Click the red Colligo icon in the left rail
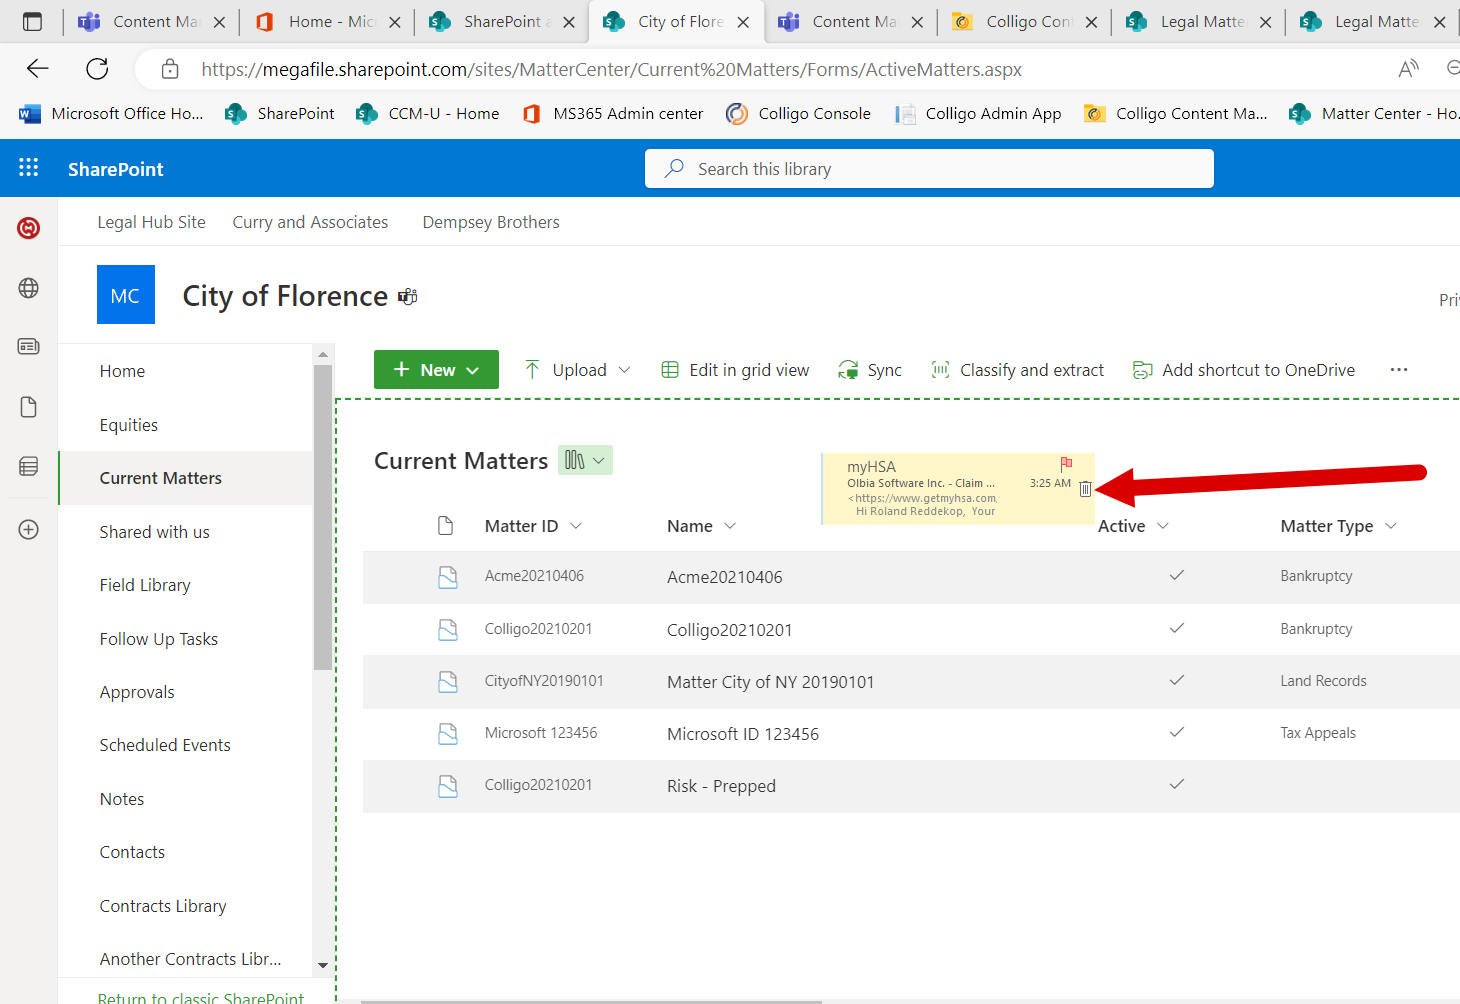 [x=28, y=227]
